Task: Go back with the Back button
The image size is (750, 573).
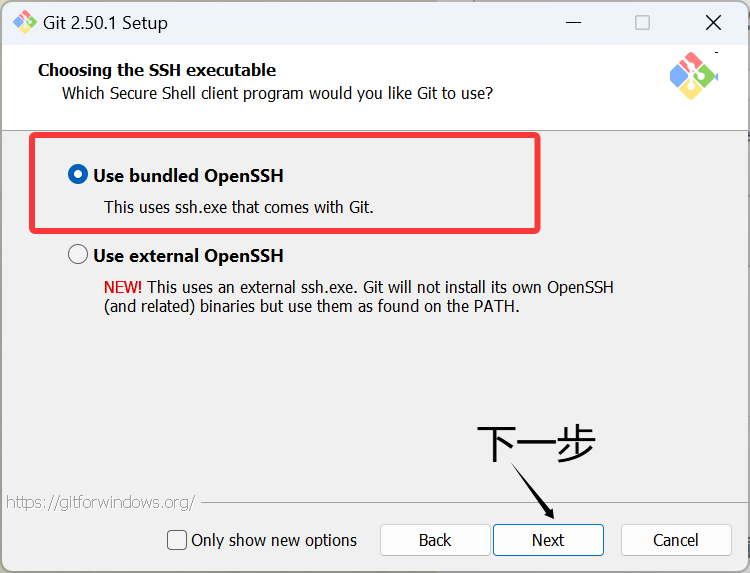Action: (435, 540)
